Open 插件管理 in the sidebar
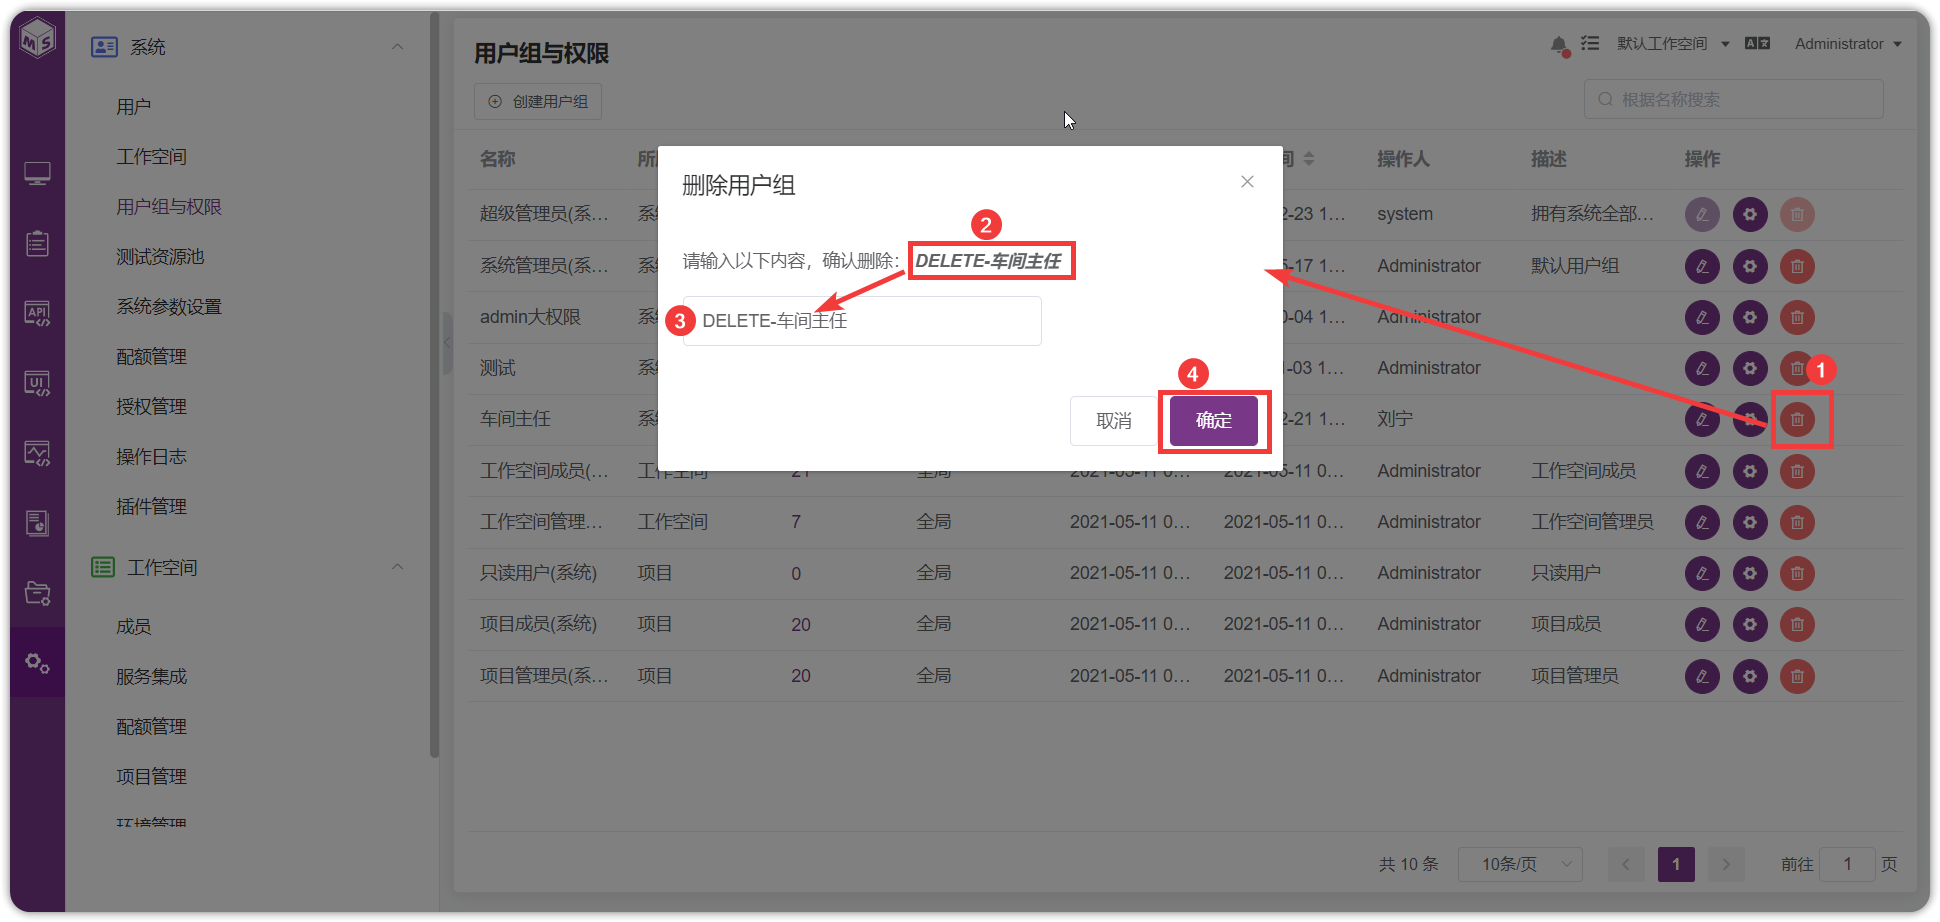Viewport: 1940px width, 922px height. coord(151,507)
